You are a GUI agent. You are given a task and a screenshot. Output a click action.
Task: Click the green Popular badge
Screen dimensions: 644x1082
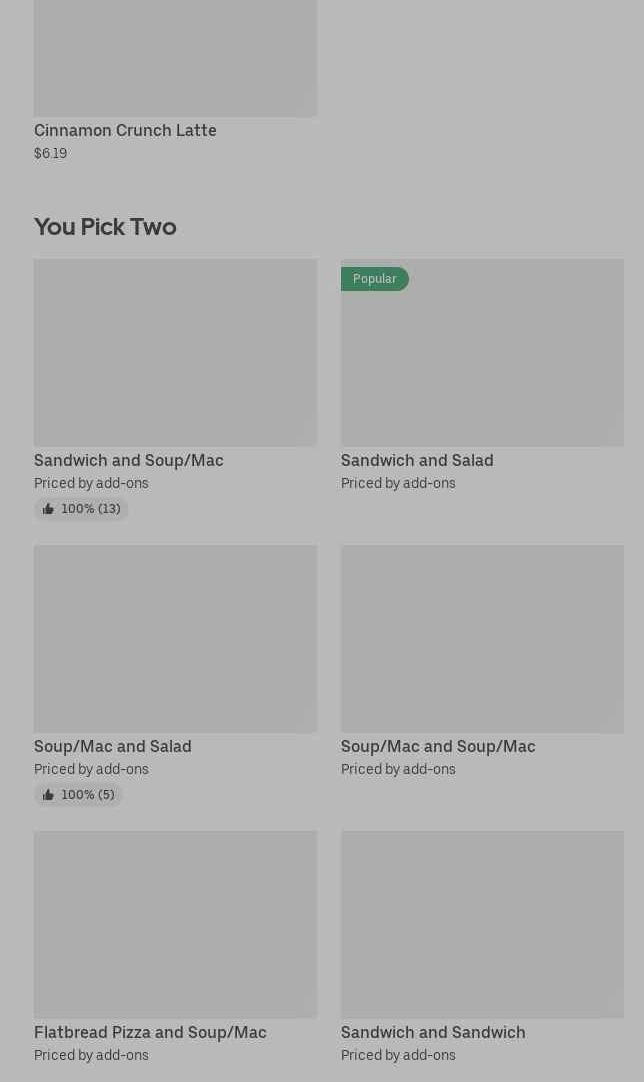coord(374,279)
